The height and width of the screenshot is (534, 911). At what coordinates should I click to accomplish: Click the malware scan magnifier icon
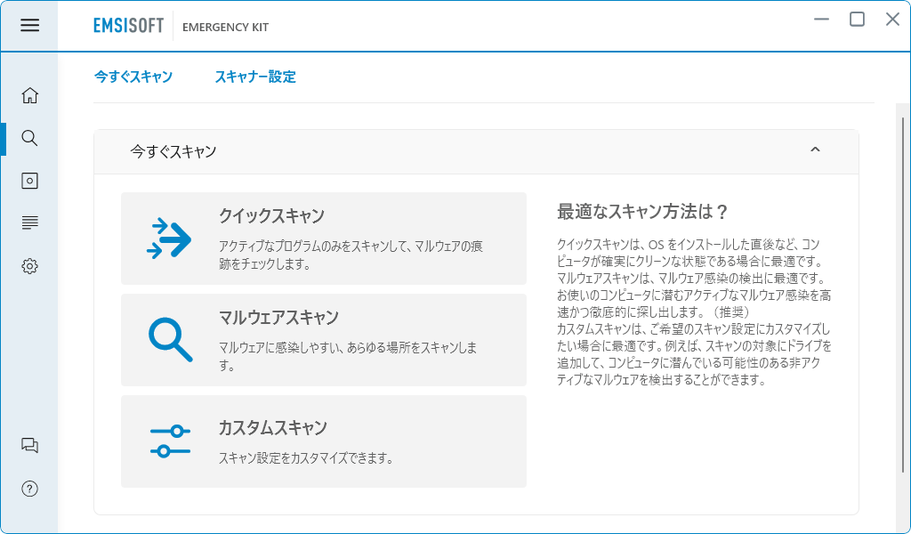point(170,340)
